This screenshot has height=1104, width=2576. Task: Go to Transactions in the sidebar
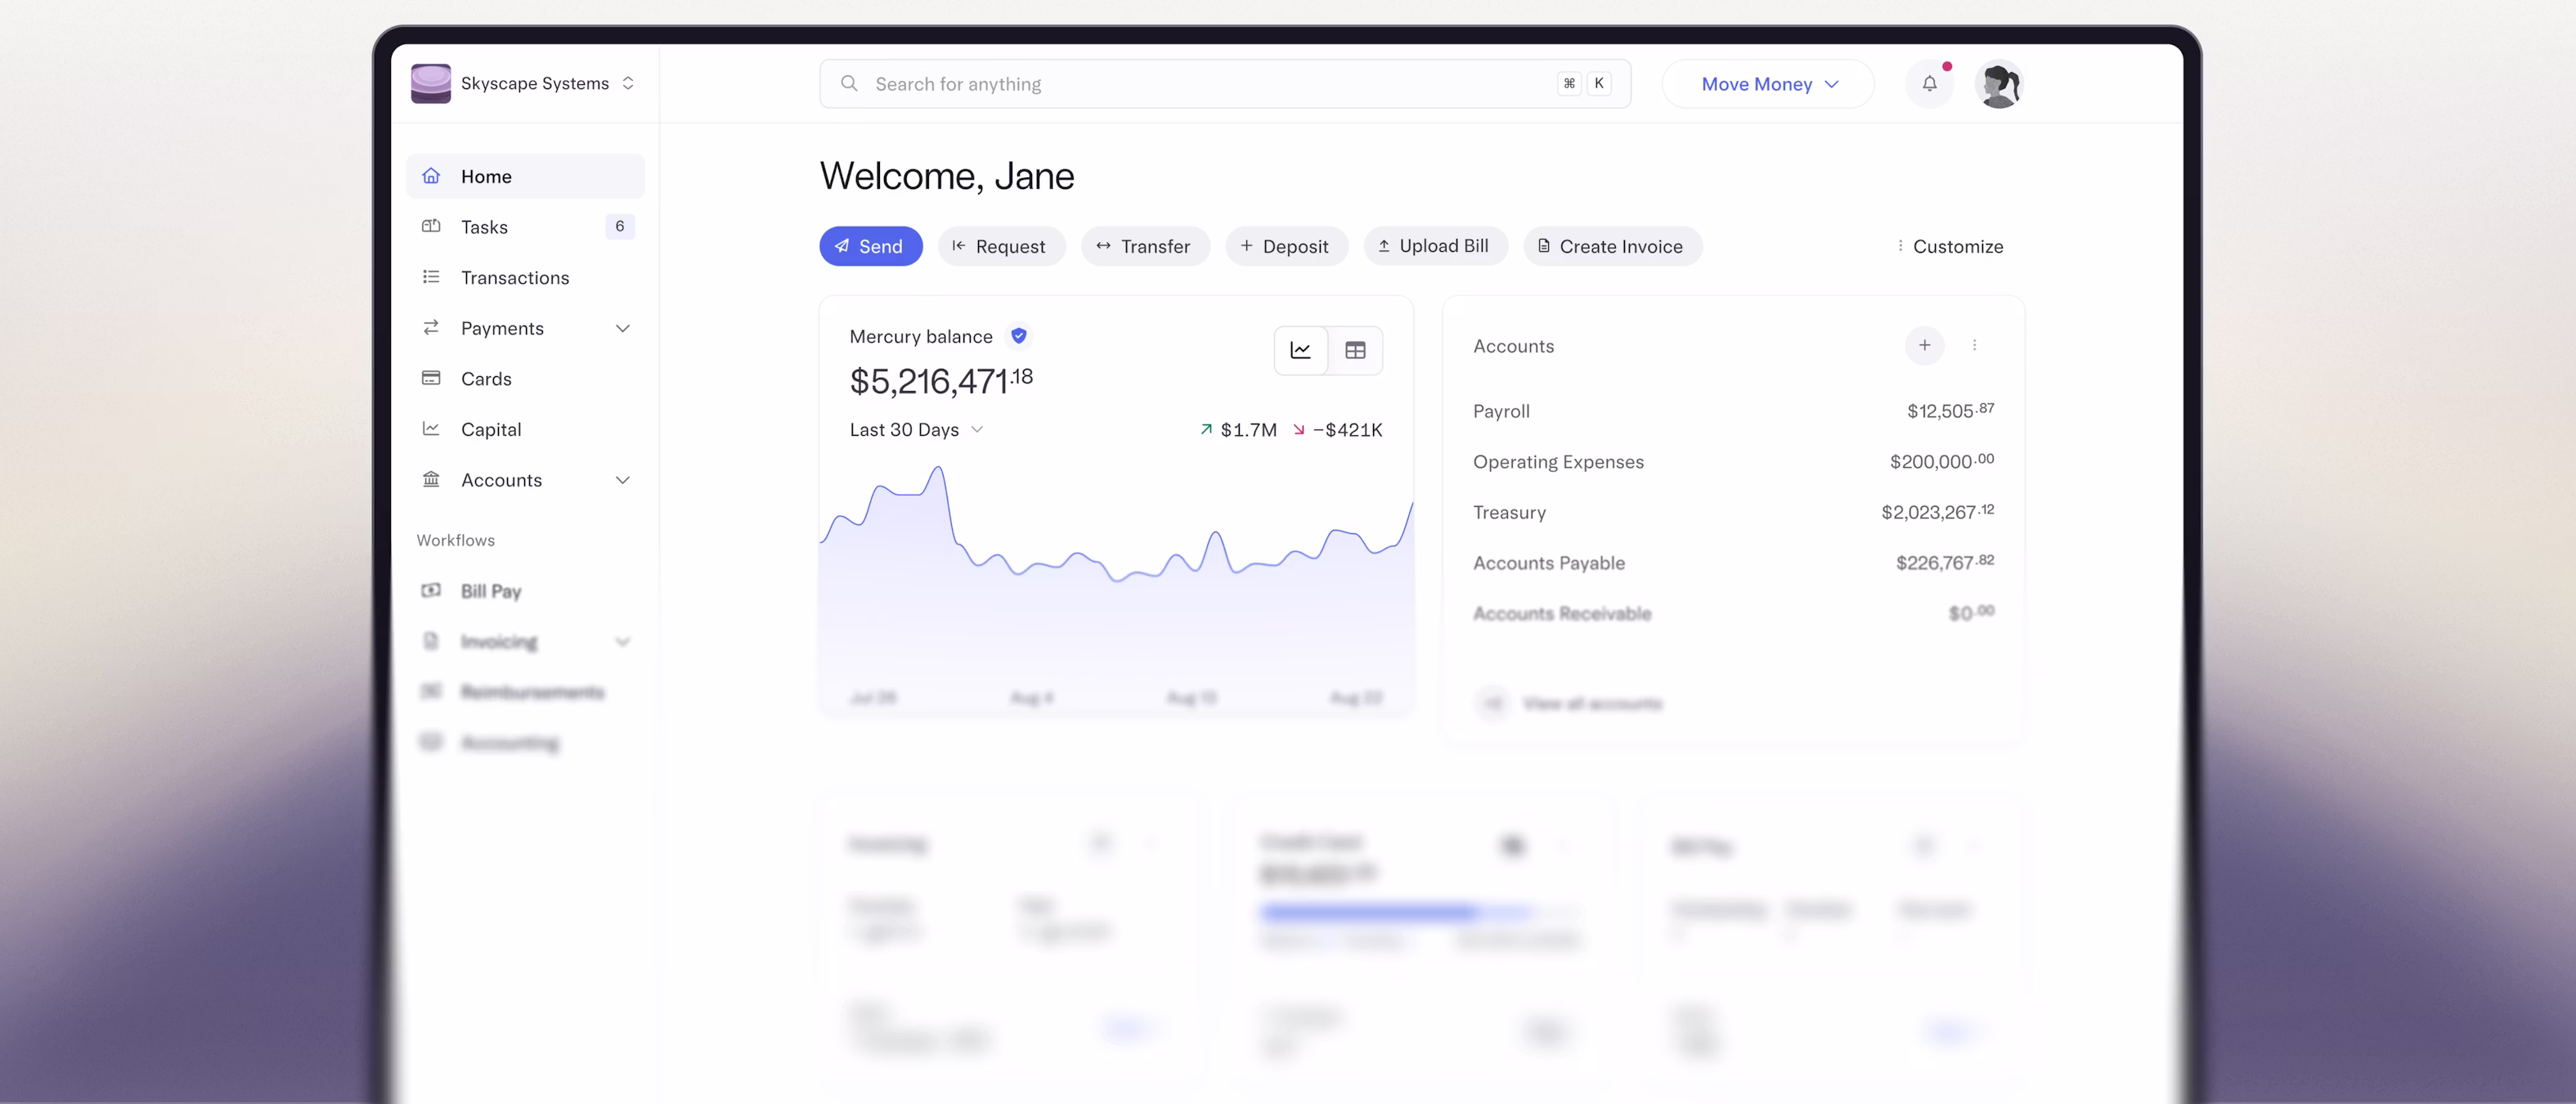point(515,277)
